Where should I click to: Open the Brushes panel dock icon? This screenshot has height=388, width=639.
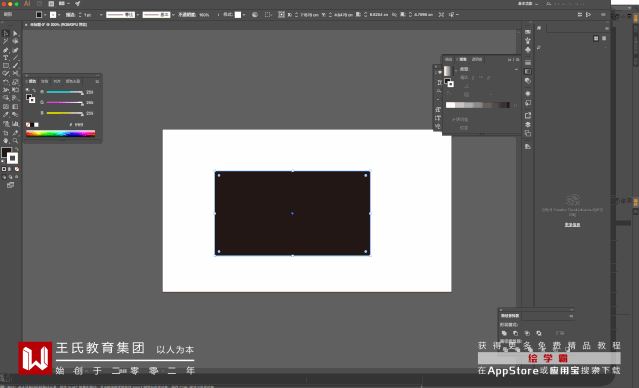[x=528, y=41]
